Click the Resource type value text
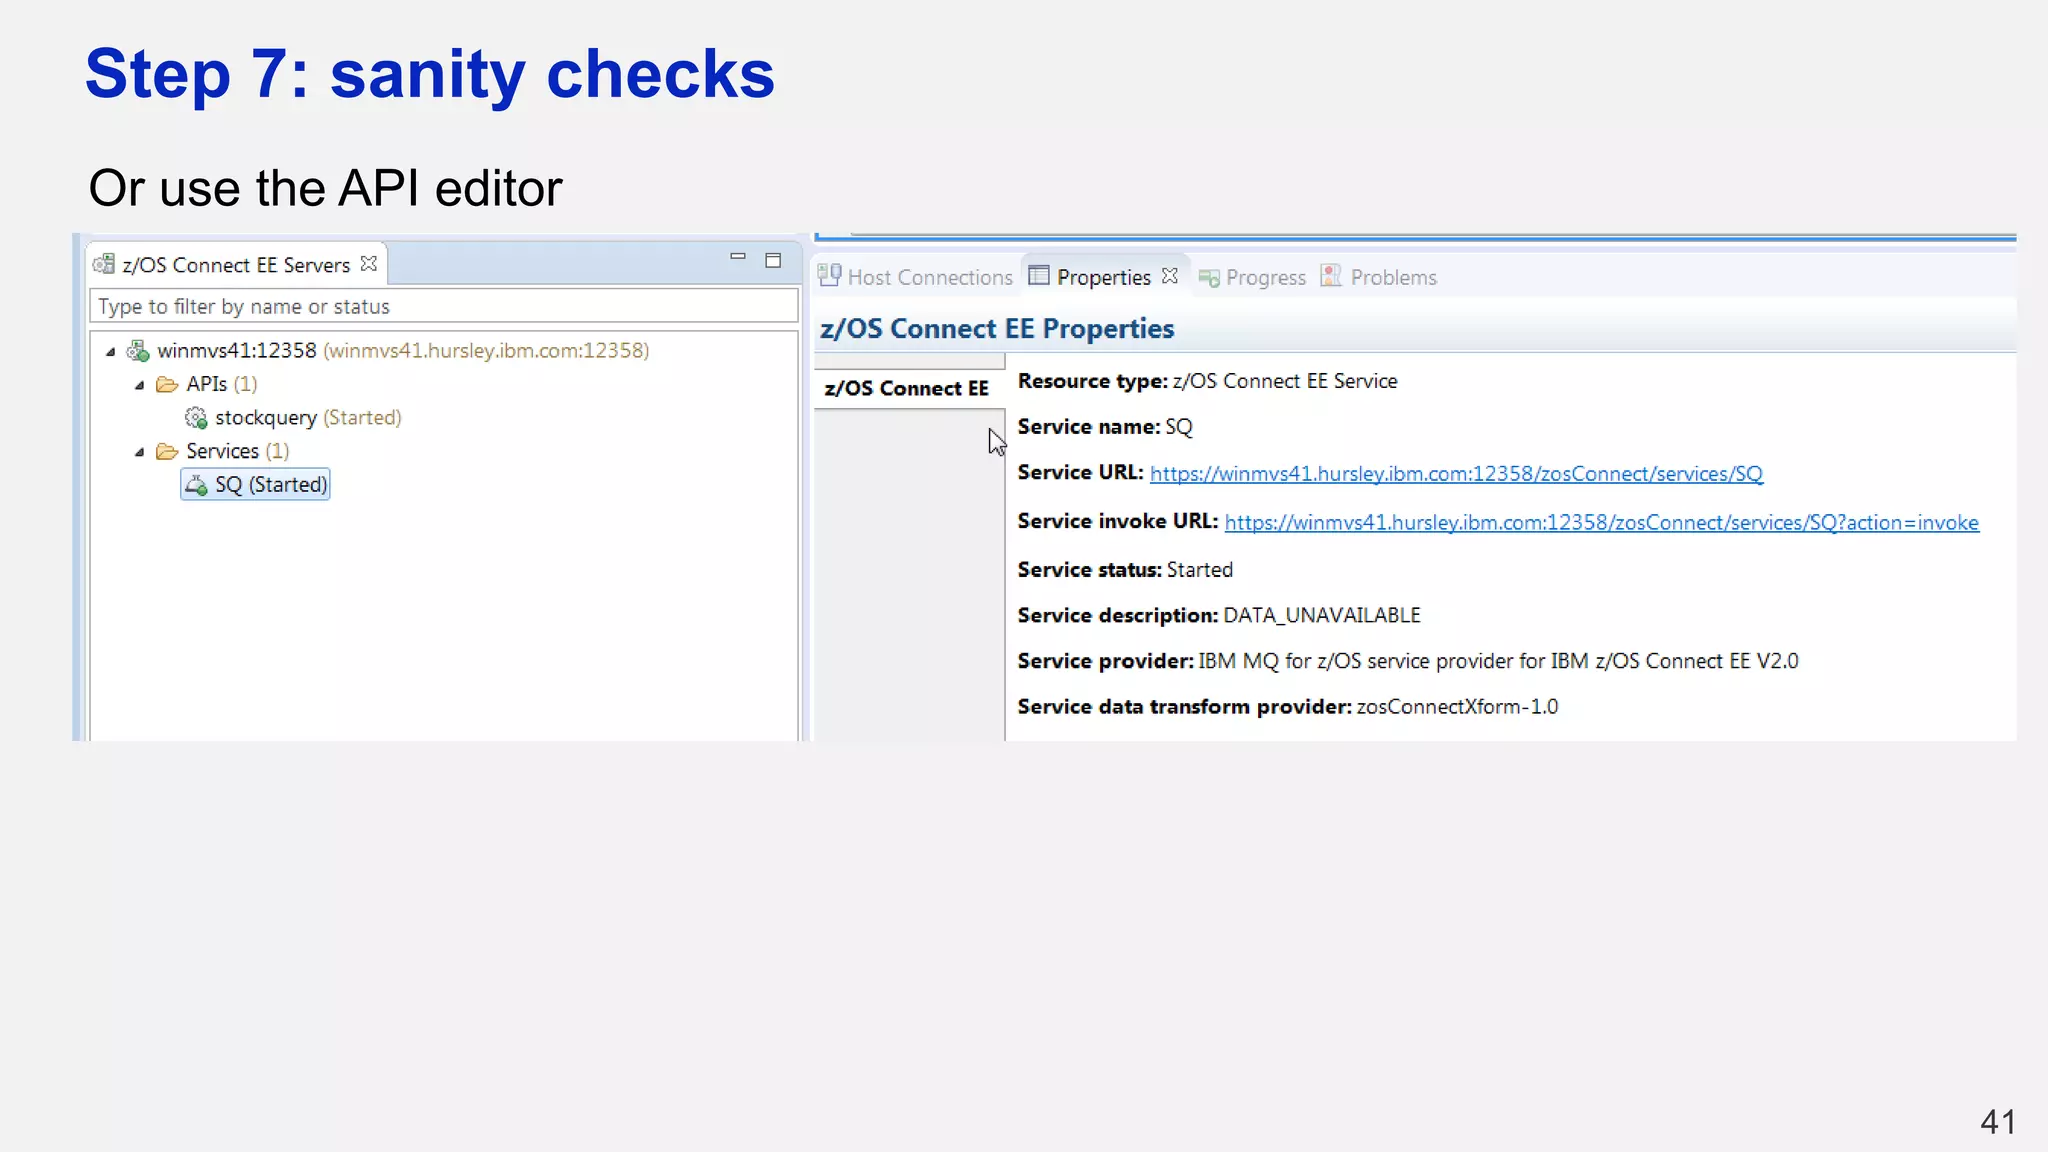This screenshot has width=2048, height=1152. tap(1285, 381)
